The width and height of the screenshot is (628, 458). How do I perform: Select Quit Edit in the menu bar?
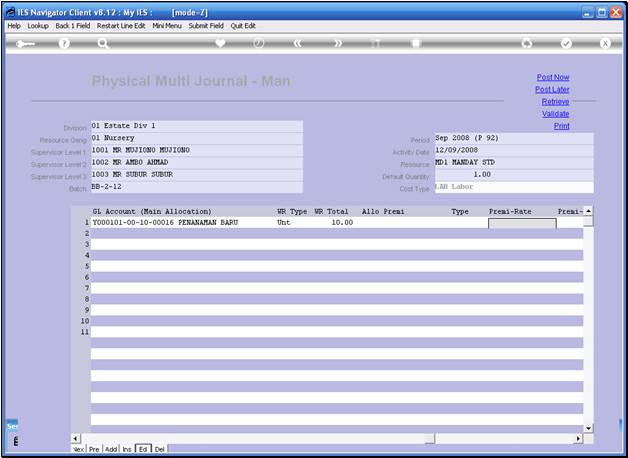(x=243, y=26)
